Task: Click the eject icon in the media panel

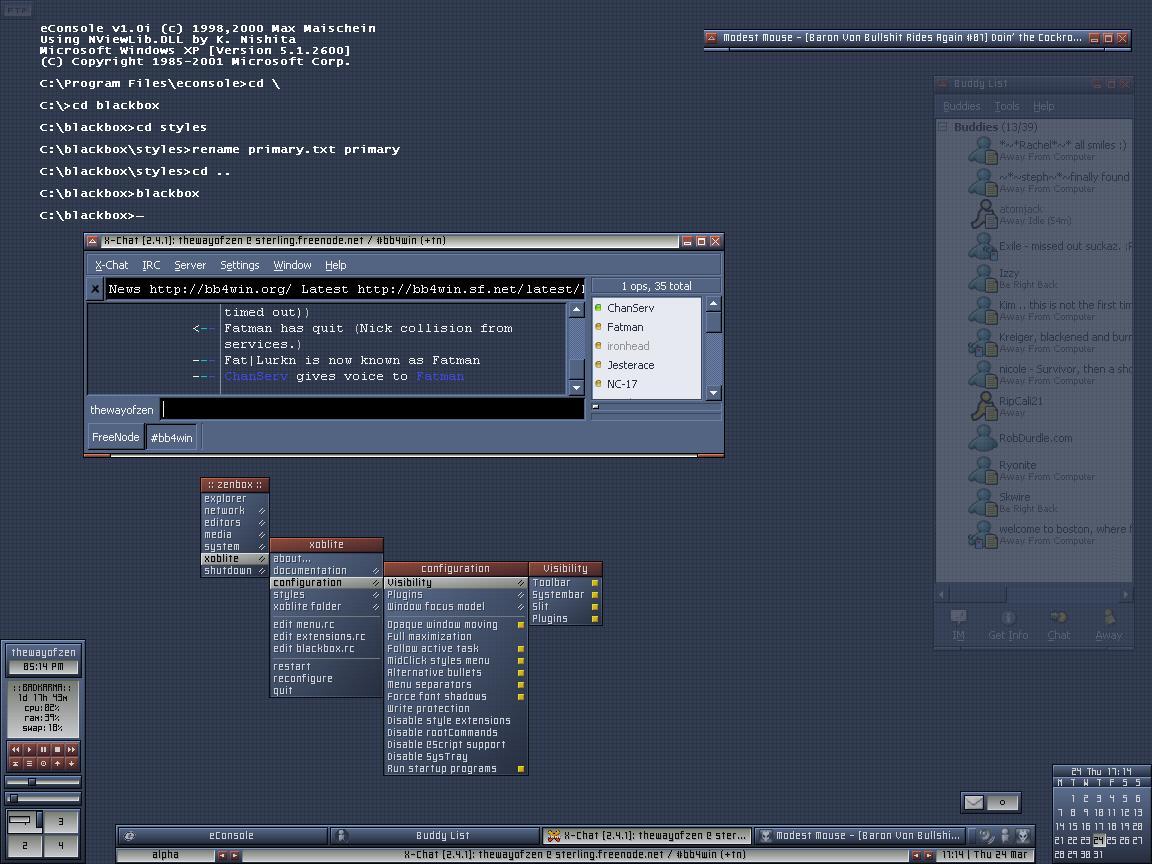Action: pos(15,763)
